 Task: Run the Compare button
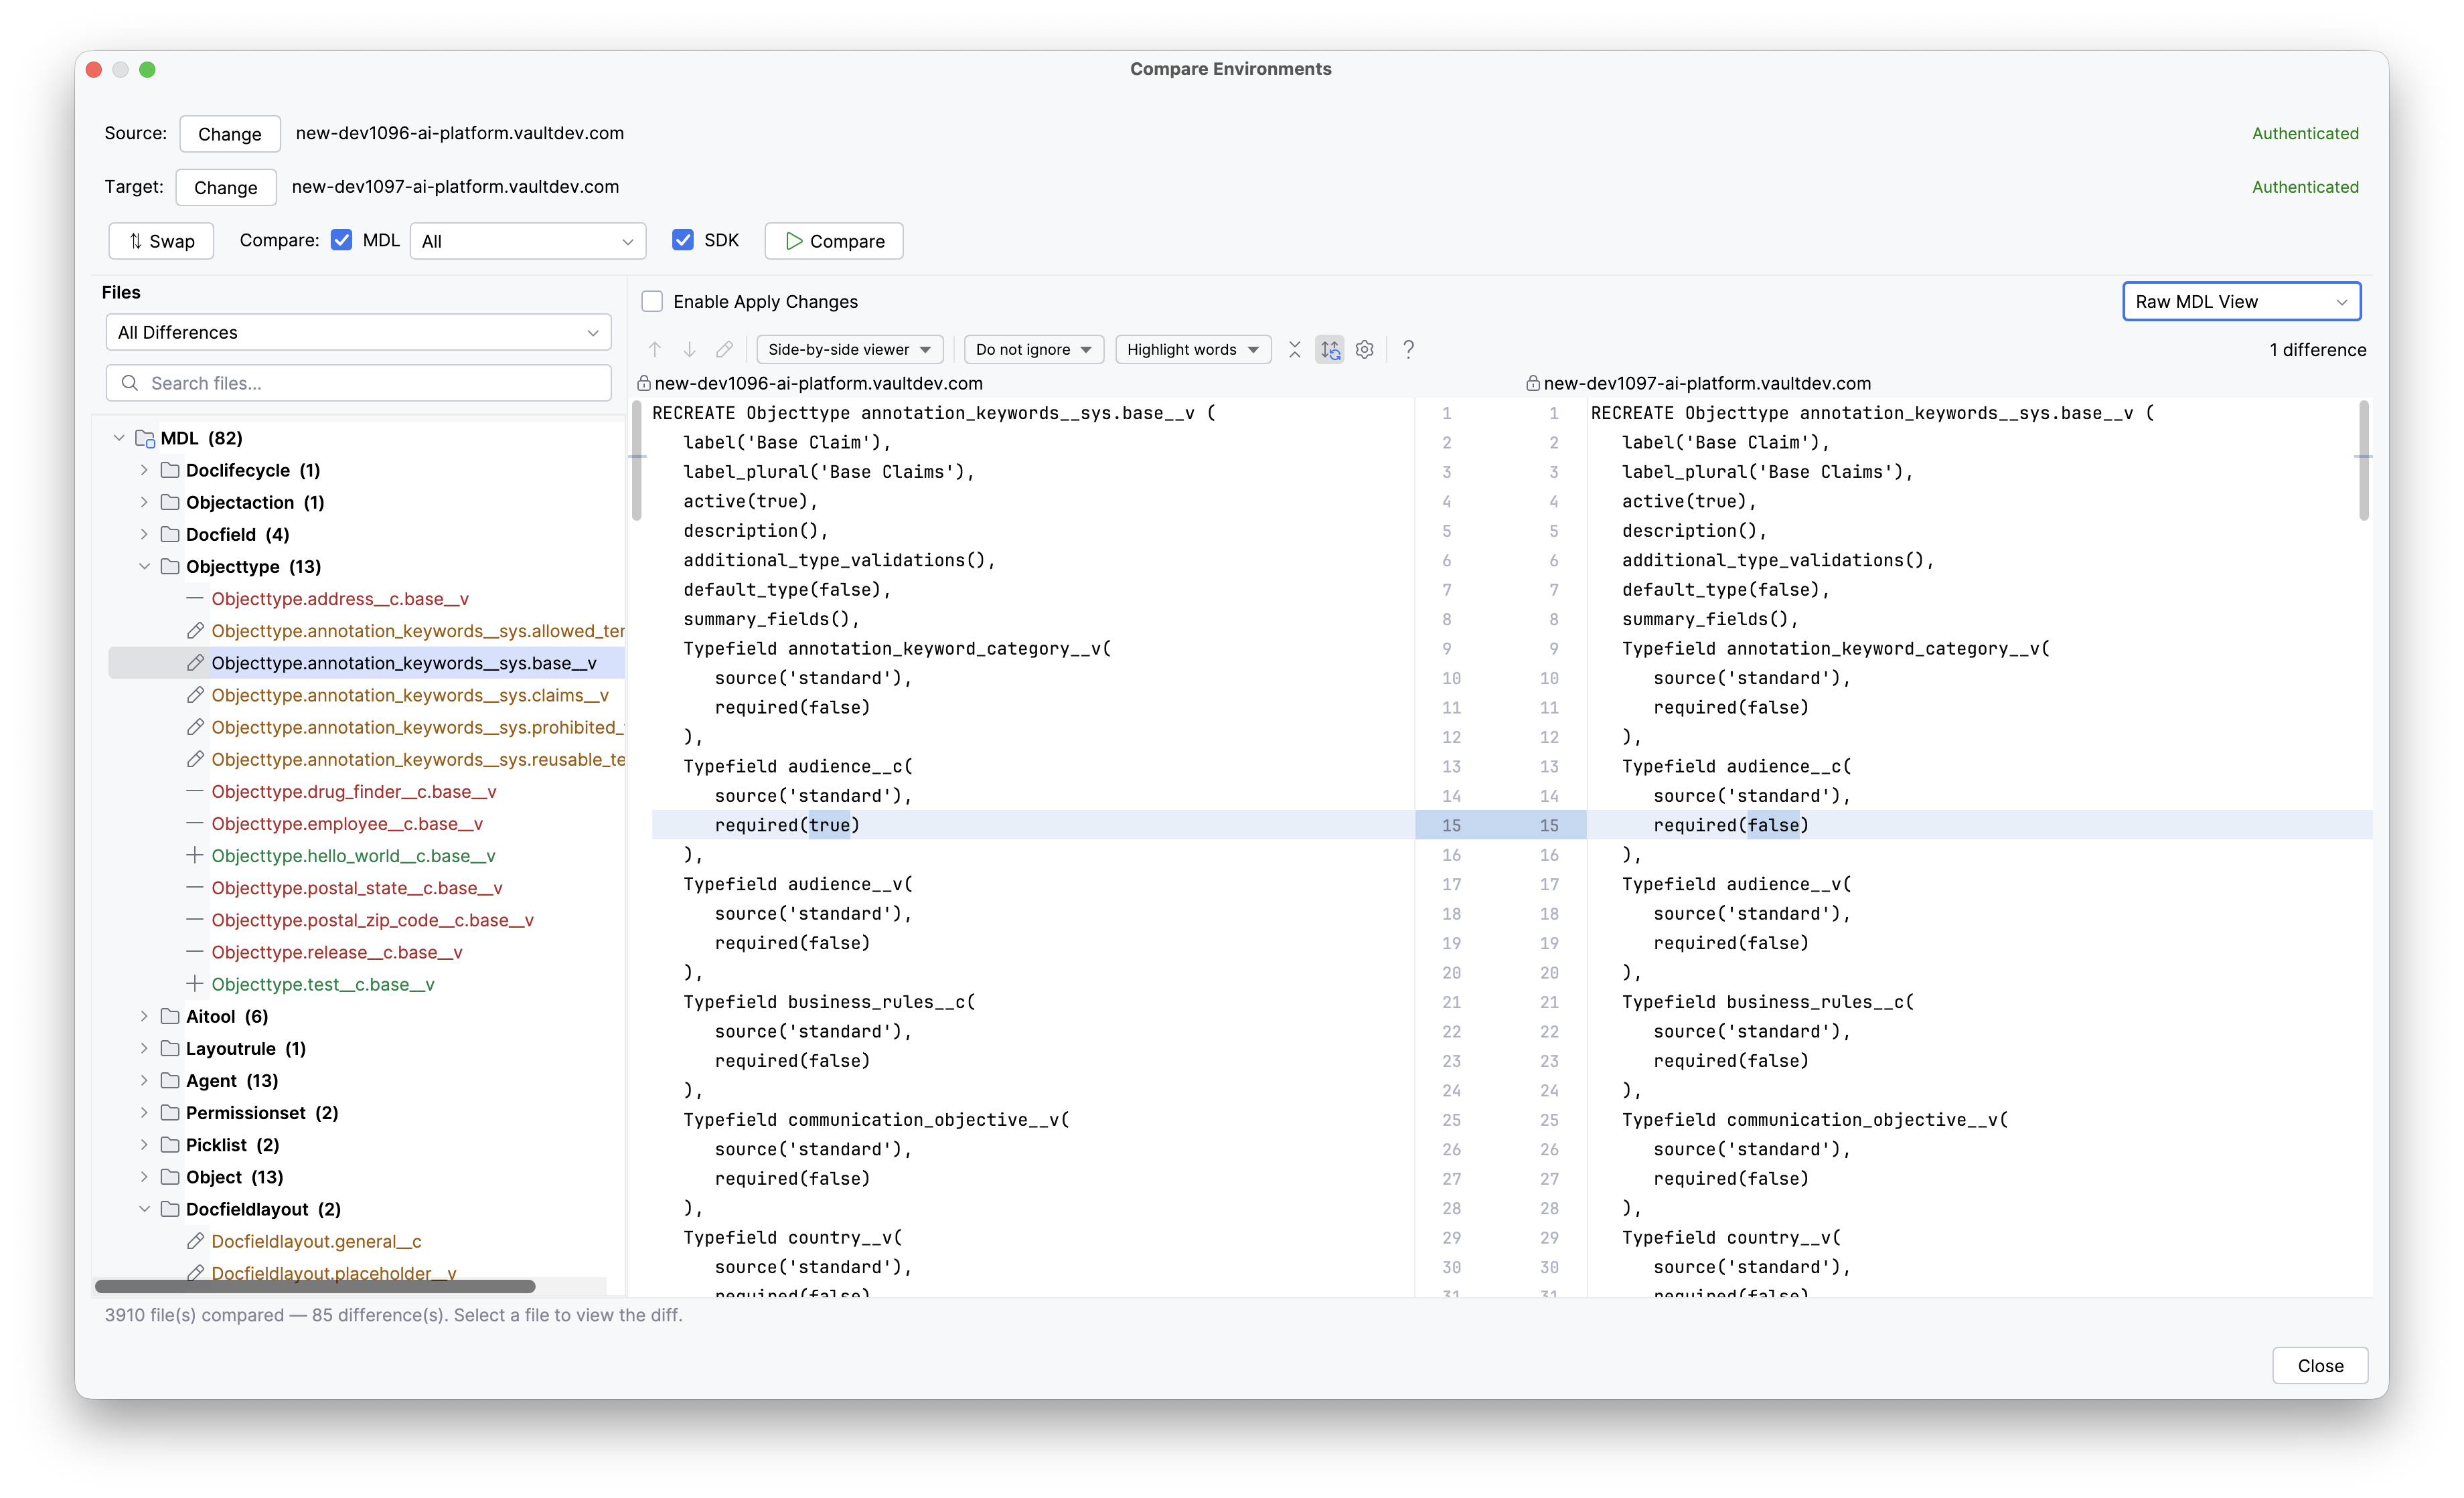coord(833,241)
